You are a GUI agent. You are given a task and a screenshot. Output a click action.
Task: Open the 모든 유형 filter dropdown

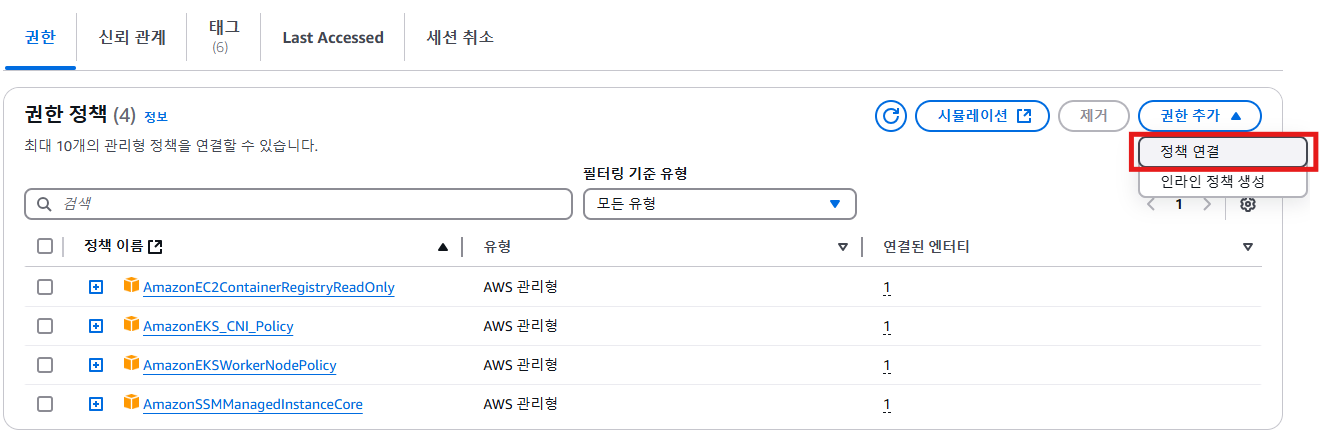point(720,204)
